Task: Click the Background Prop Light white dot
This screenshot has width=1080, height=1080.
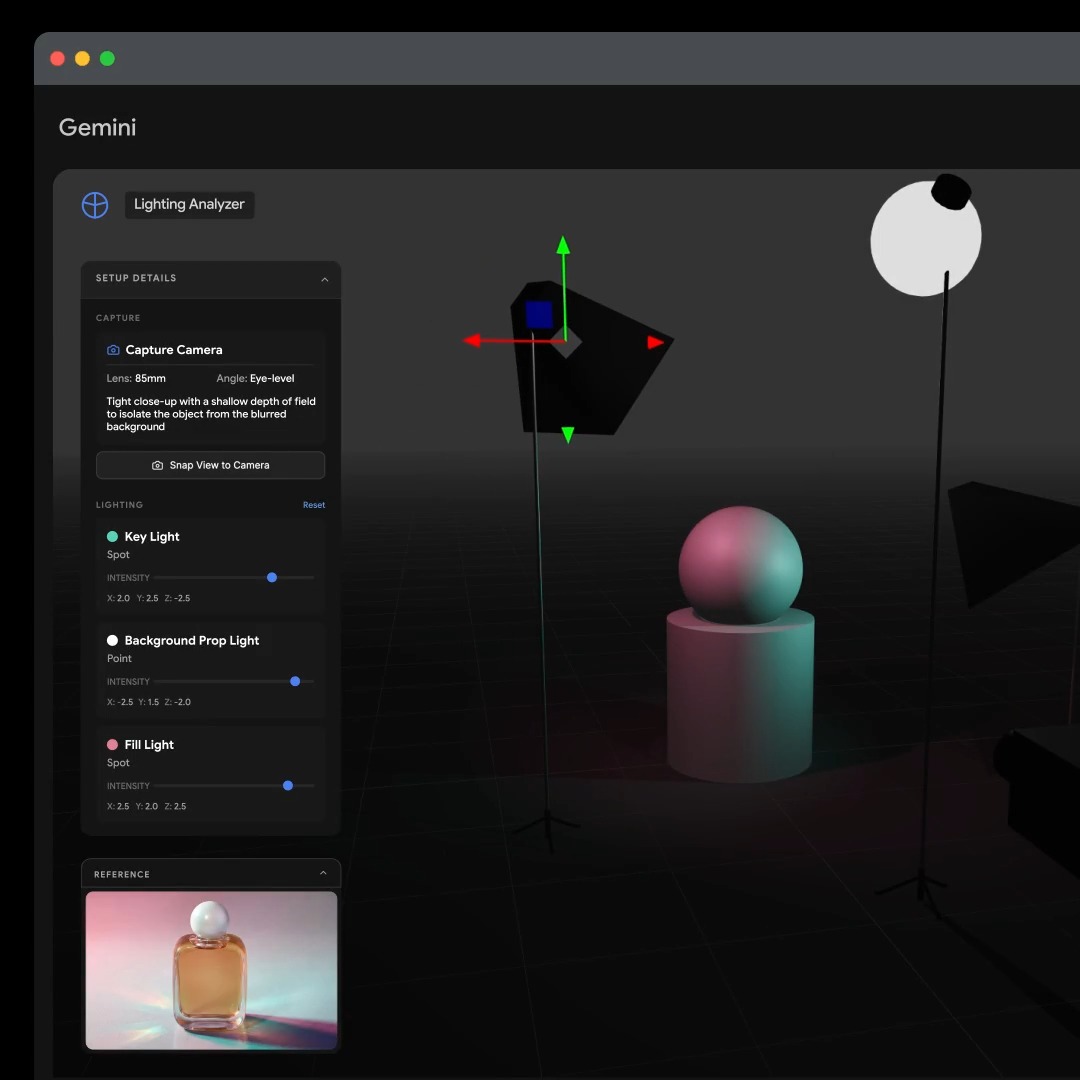Action: coord(112,641)
